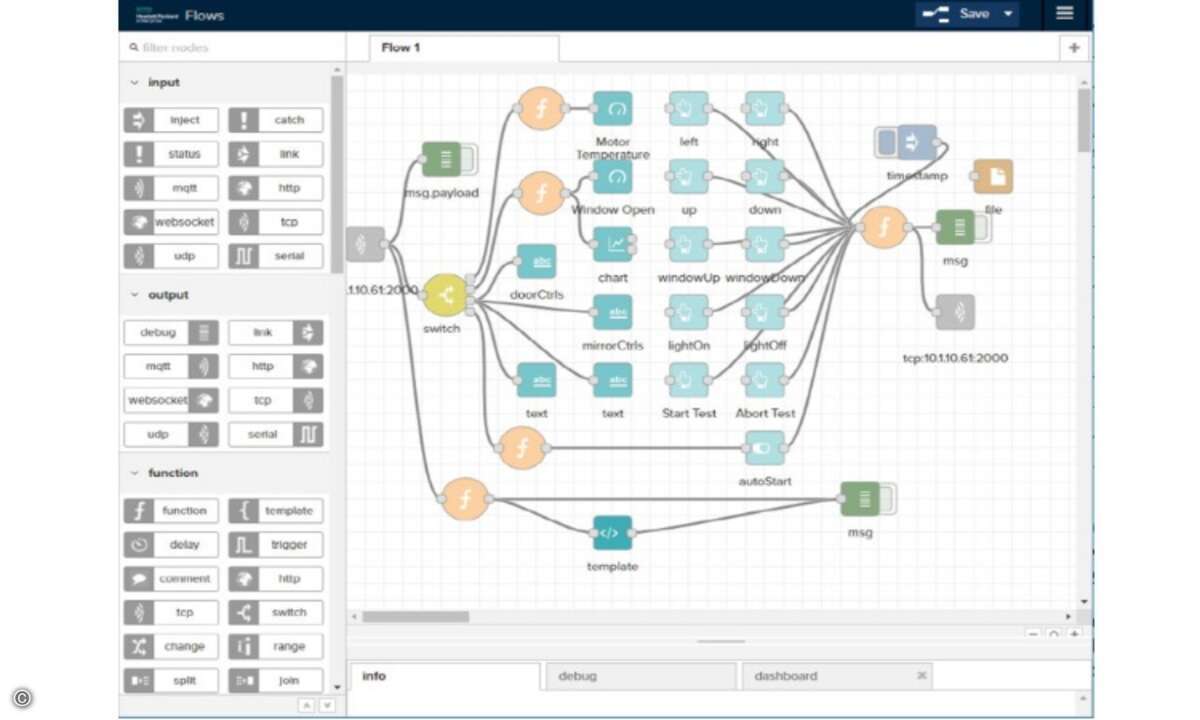Click the yellow switch node on canvas
Screen dimensions: 1200x720
point(445,296)
